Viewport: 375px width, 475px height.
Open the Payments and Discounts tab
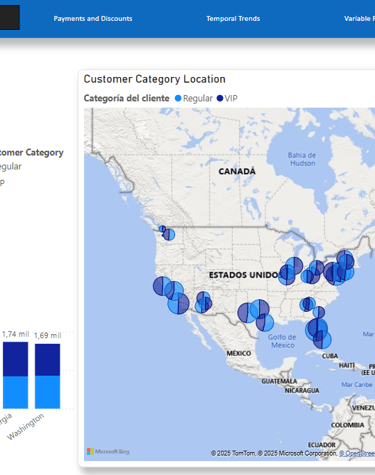click(x=93, y=19)
